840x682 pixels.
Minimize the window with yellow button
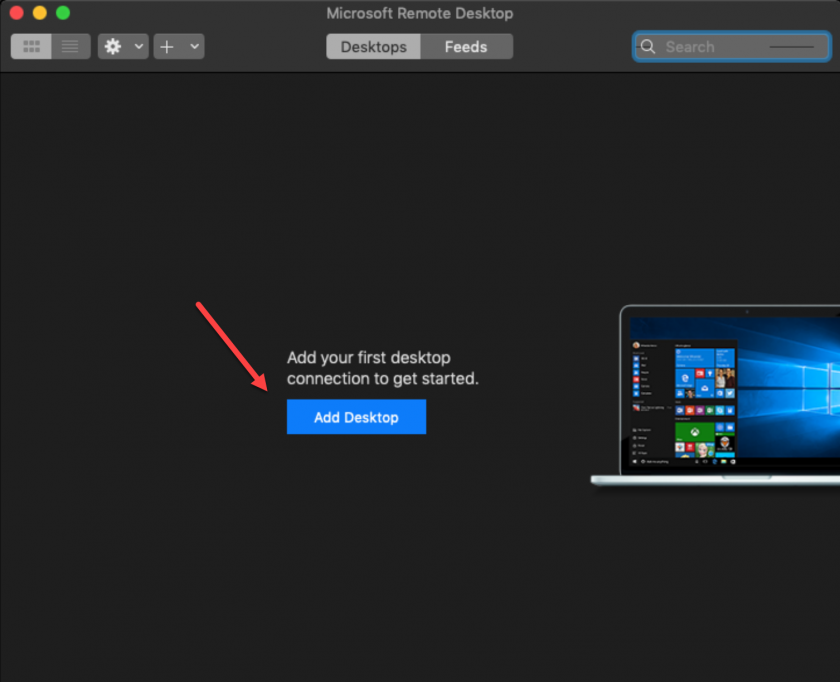coord(40,13)
